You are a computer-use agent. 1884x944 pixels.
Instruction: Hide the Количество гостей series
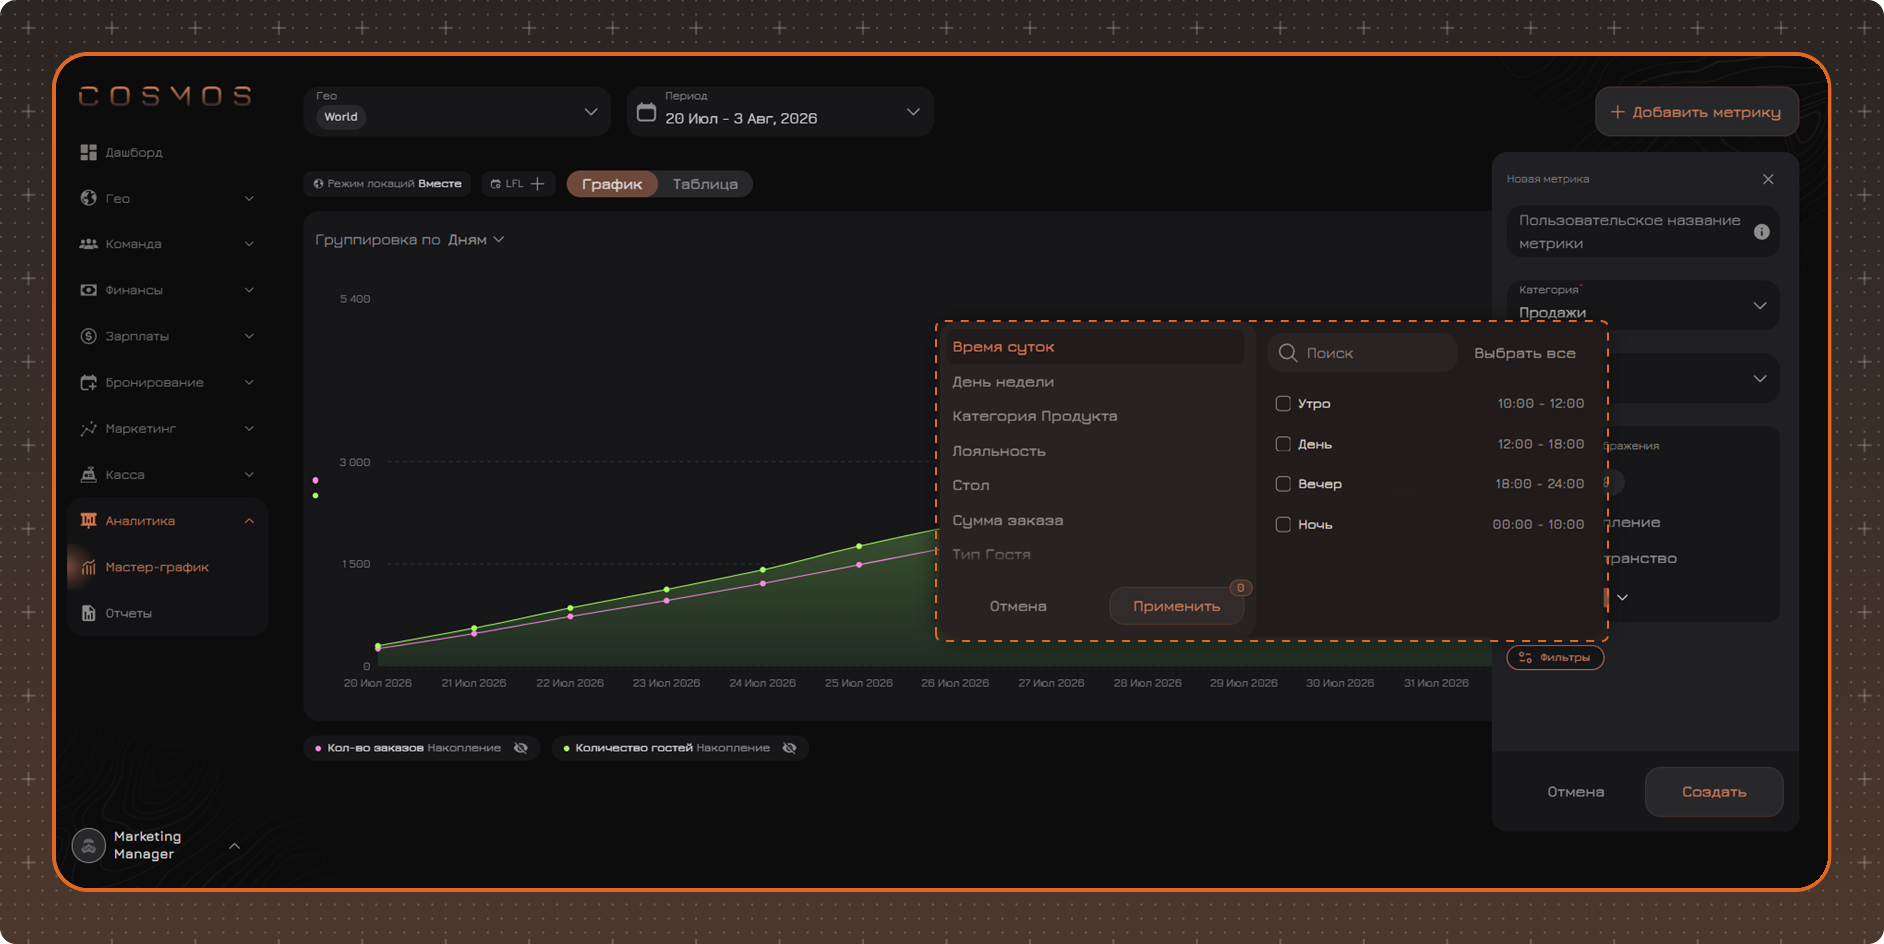tap(790, 748)
